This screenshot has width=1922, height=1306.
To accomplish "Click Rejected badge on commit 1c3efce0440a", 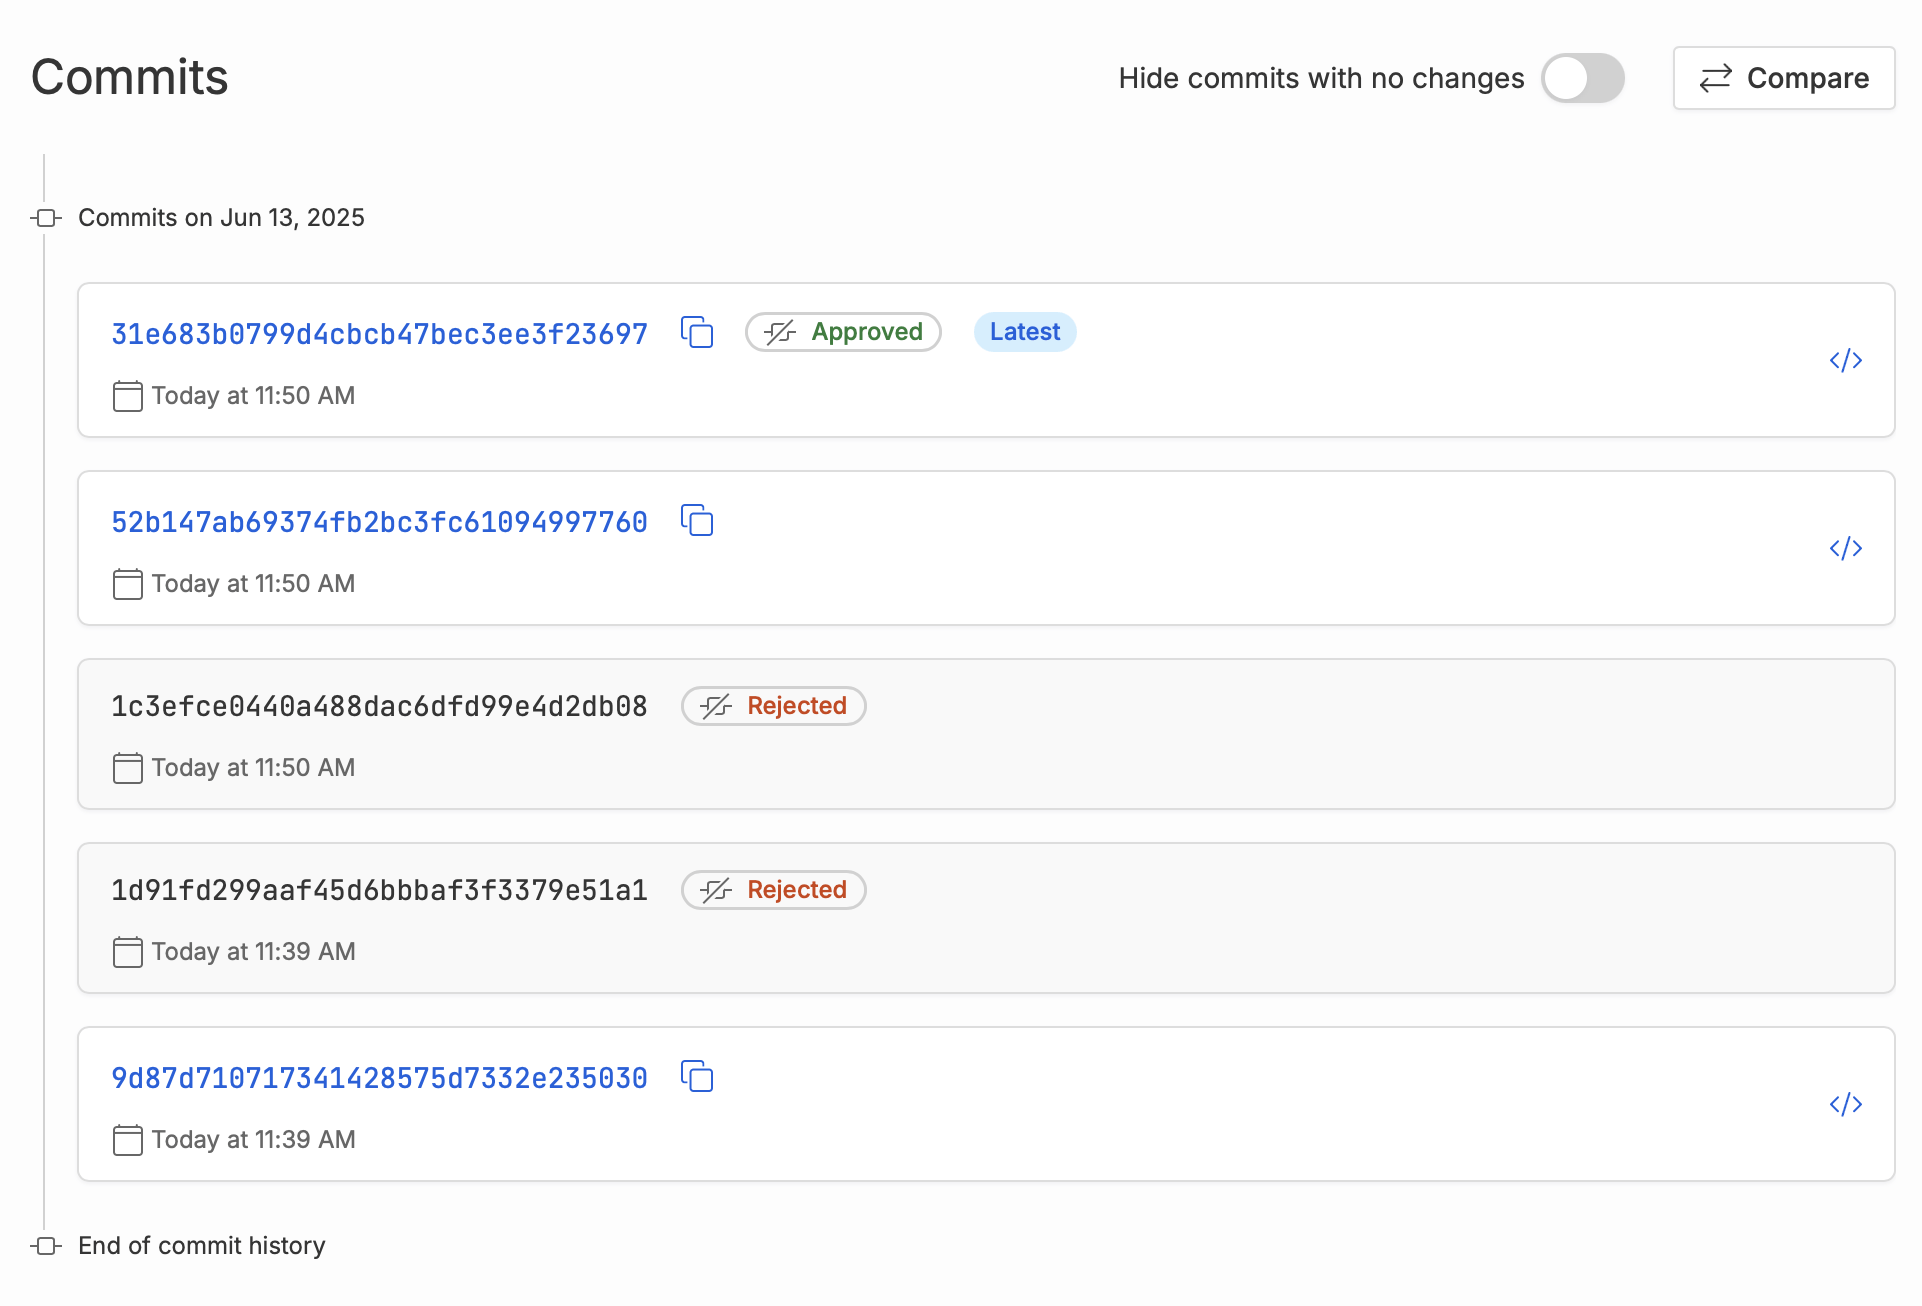I will pos(773,706).
